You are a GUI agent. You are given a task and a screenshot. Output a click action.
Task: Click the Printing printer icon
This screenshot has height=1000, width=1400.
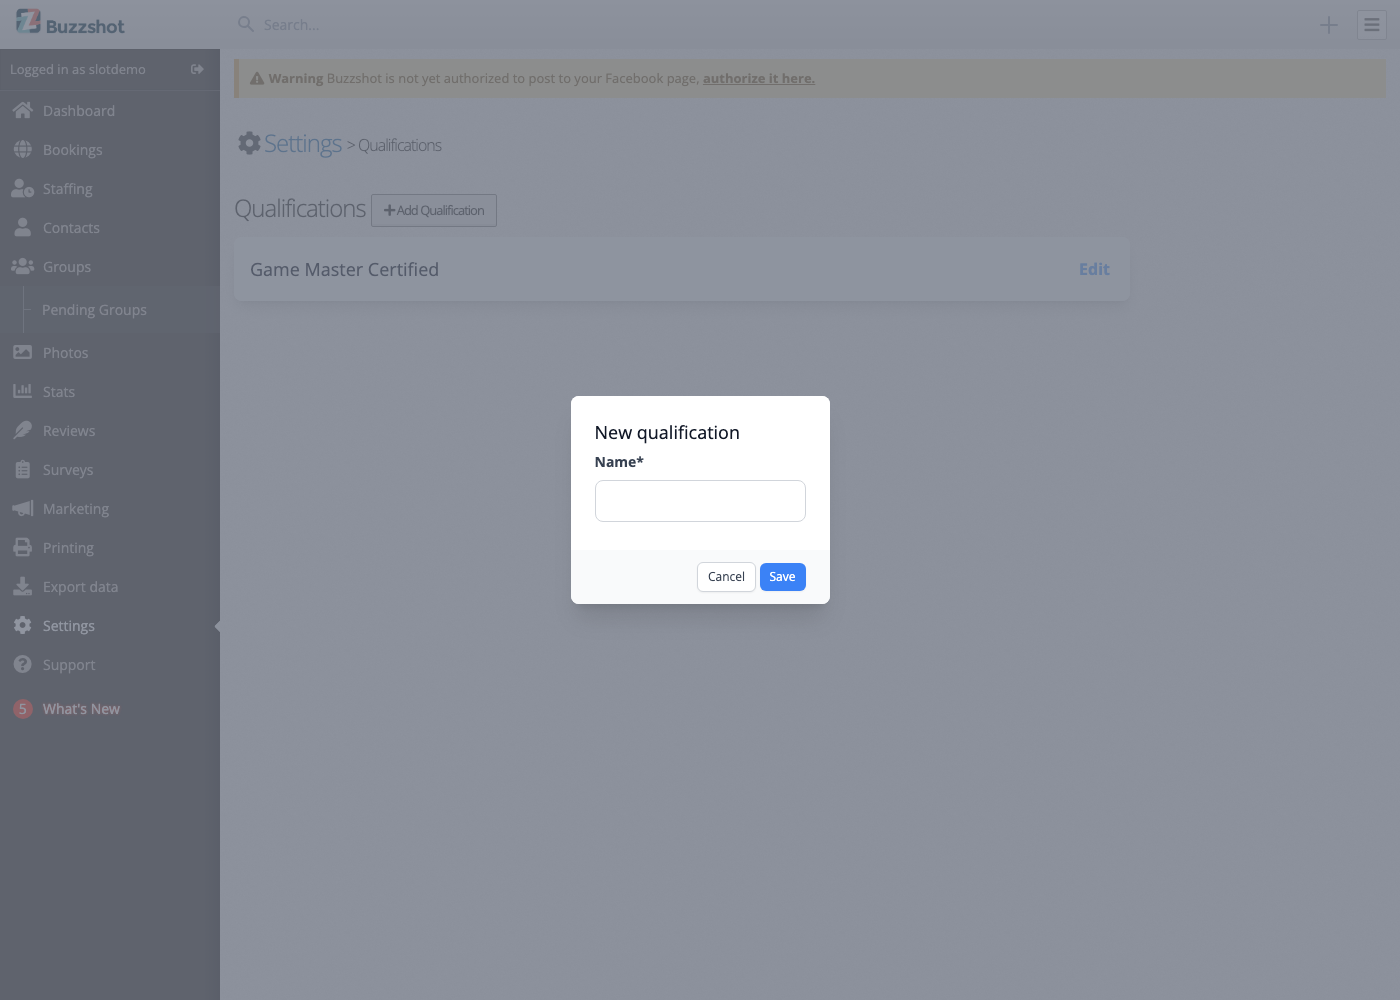[23, 548]
